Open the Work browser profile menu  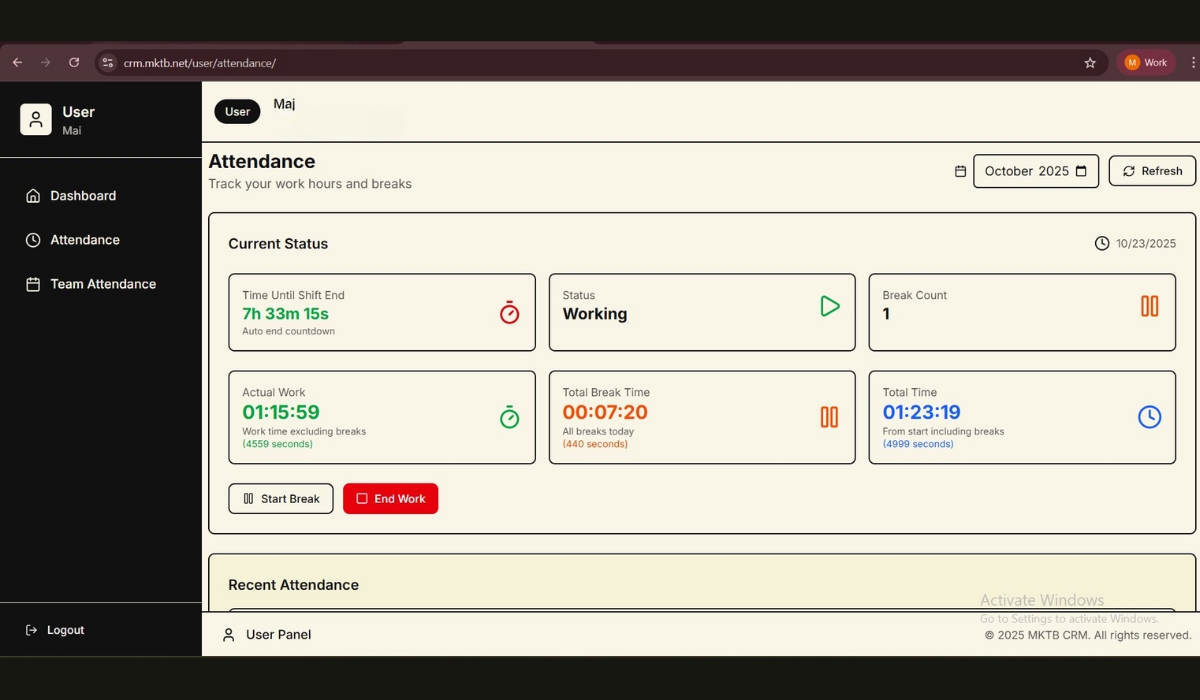click(x=1146, y=63)
